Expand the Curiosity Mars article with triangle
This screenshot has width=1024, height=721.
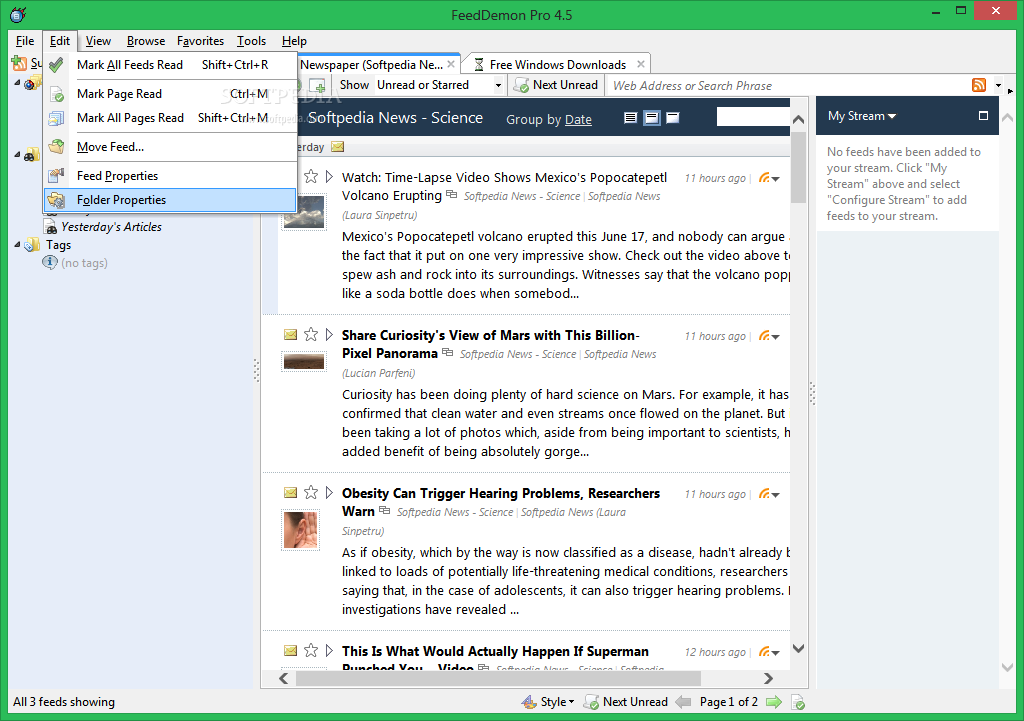coord(329,334)
